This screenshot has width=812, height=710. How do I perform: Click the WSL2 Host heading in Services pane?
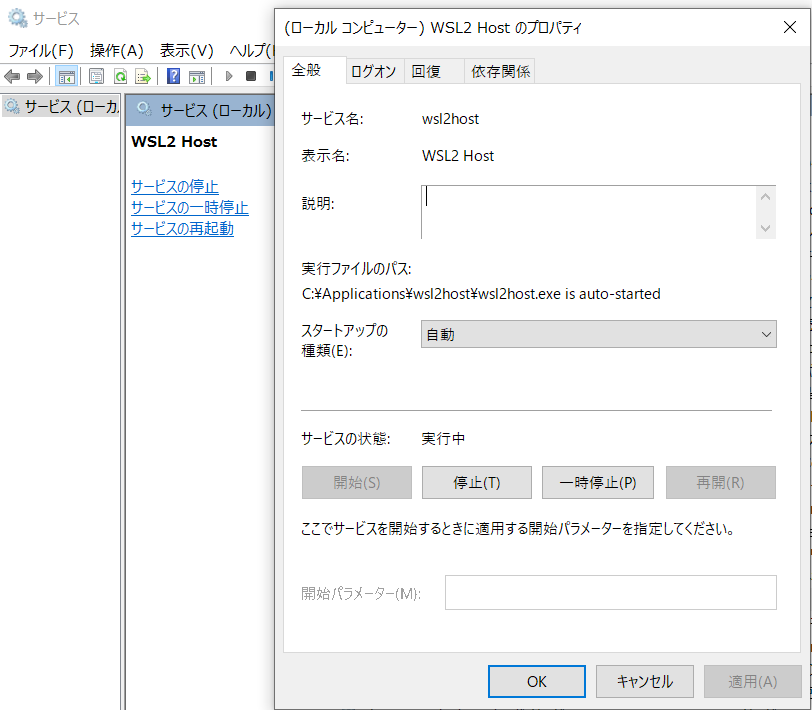(x=175, y=142)
